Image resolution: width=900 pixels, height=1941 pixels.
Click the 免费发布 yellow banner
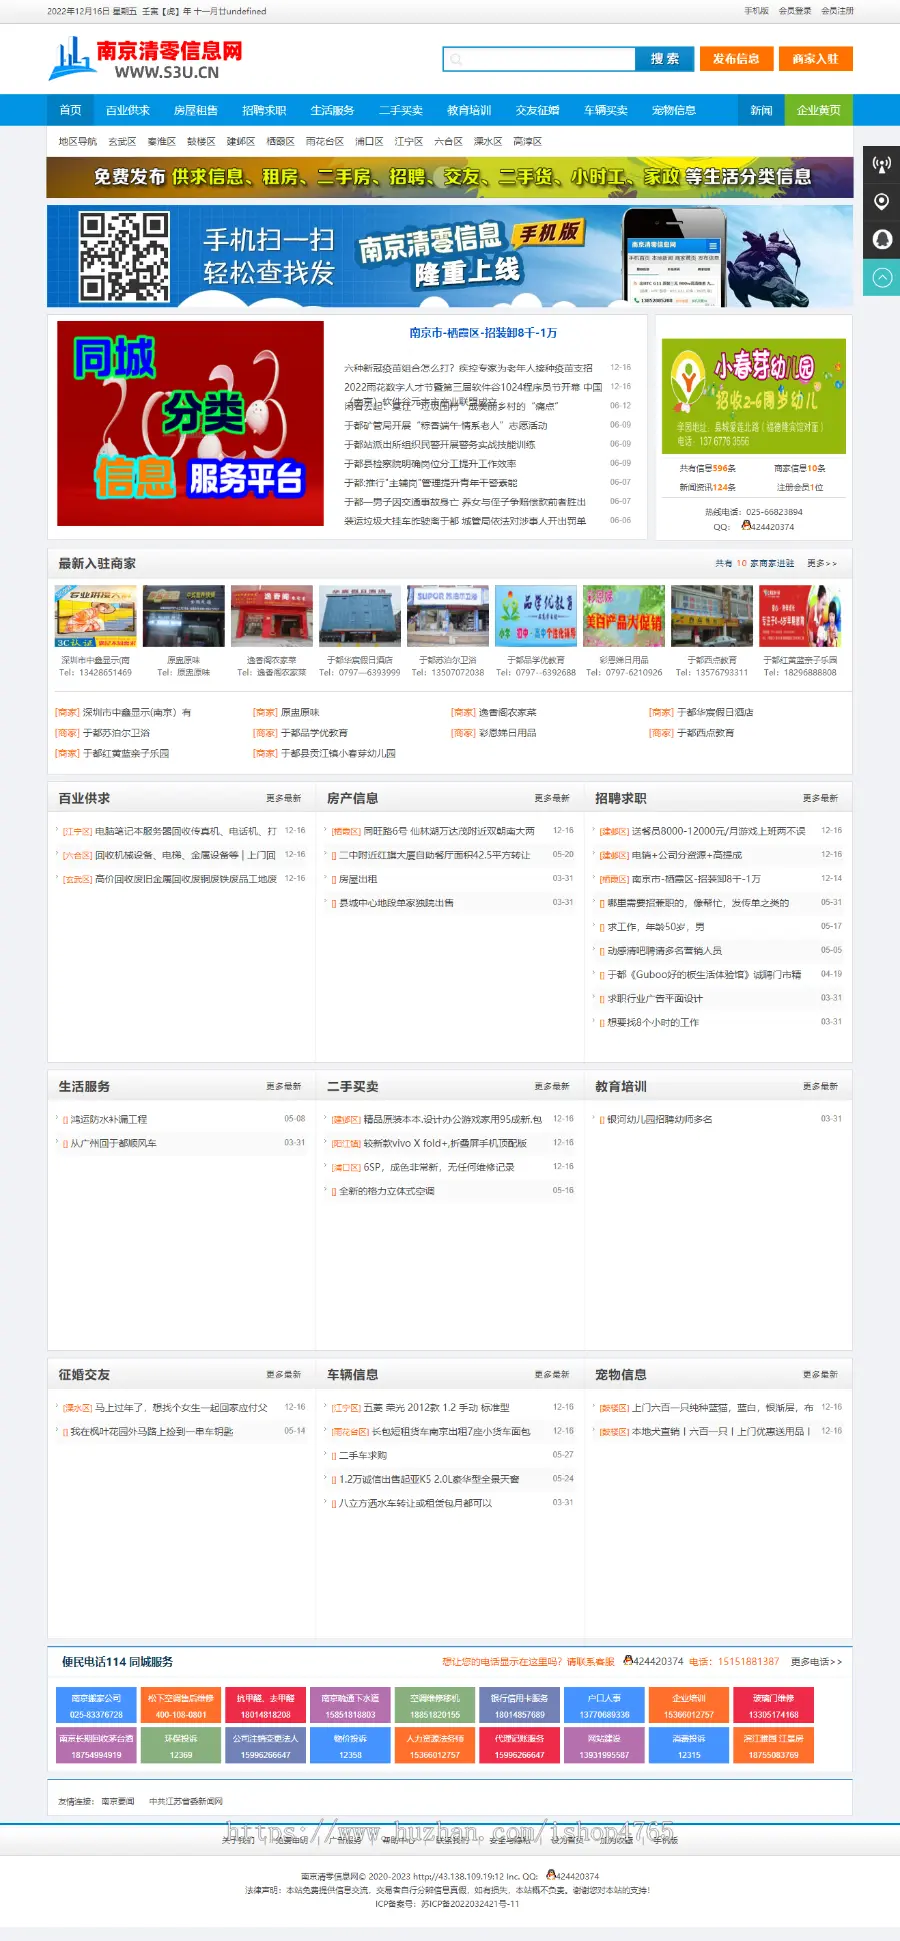pyautogui.click(x=450, y=177)
